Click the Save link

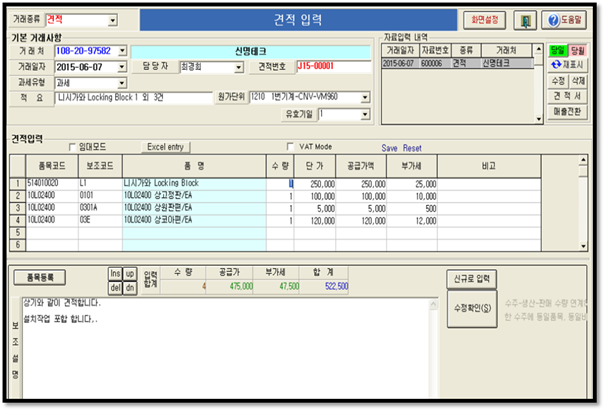pyautogui.click(x=389, y=147)
